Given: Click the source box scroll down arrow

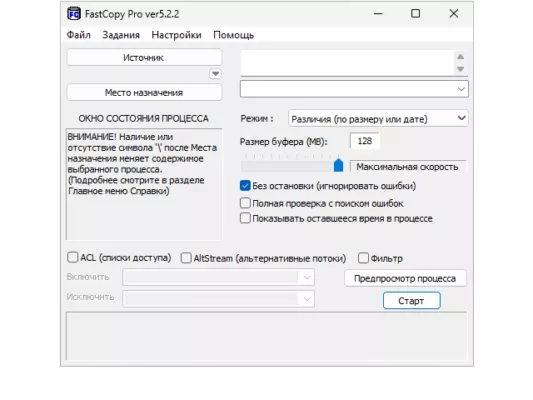Looking at the screenshot, I should 461,69.
